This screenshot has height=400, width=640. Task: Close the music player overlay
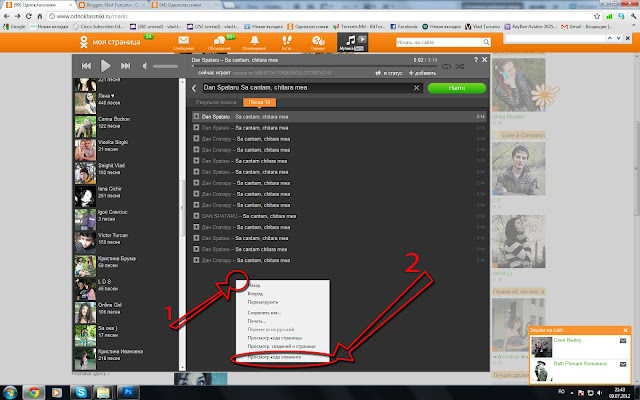point(484,60)
